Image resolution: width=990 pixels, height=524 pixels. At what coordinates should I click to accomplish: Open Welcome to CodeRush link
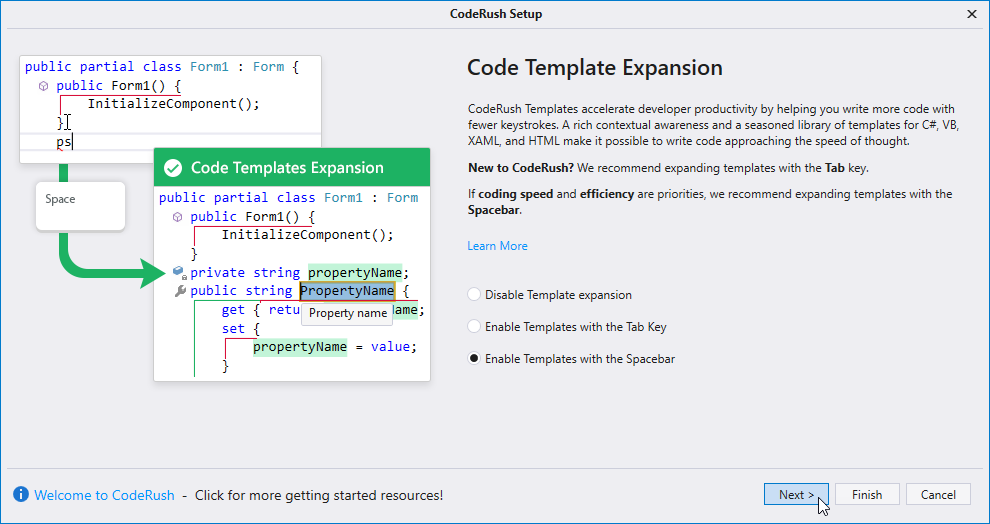pos(104,496)
